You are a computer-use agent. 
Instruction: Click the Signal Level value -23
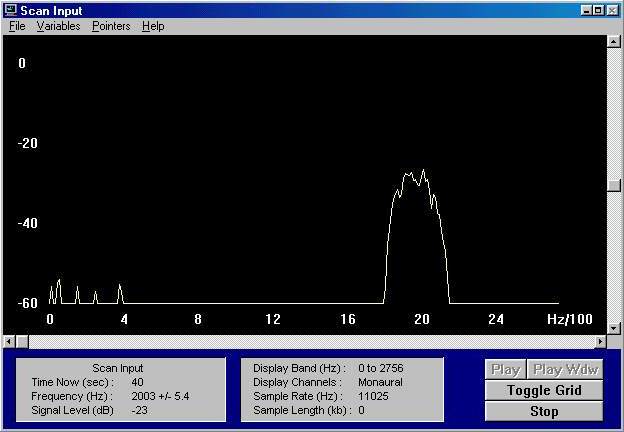[x=139, y=410]
